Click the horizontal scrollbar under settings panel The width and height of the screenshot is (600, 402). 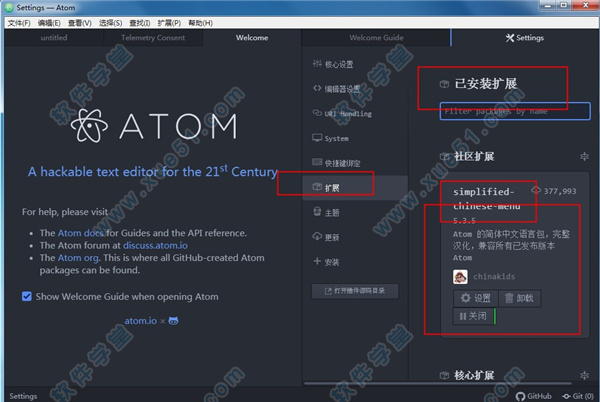click(438, 382)
